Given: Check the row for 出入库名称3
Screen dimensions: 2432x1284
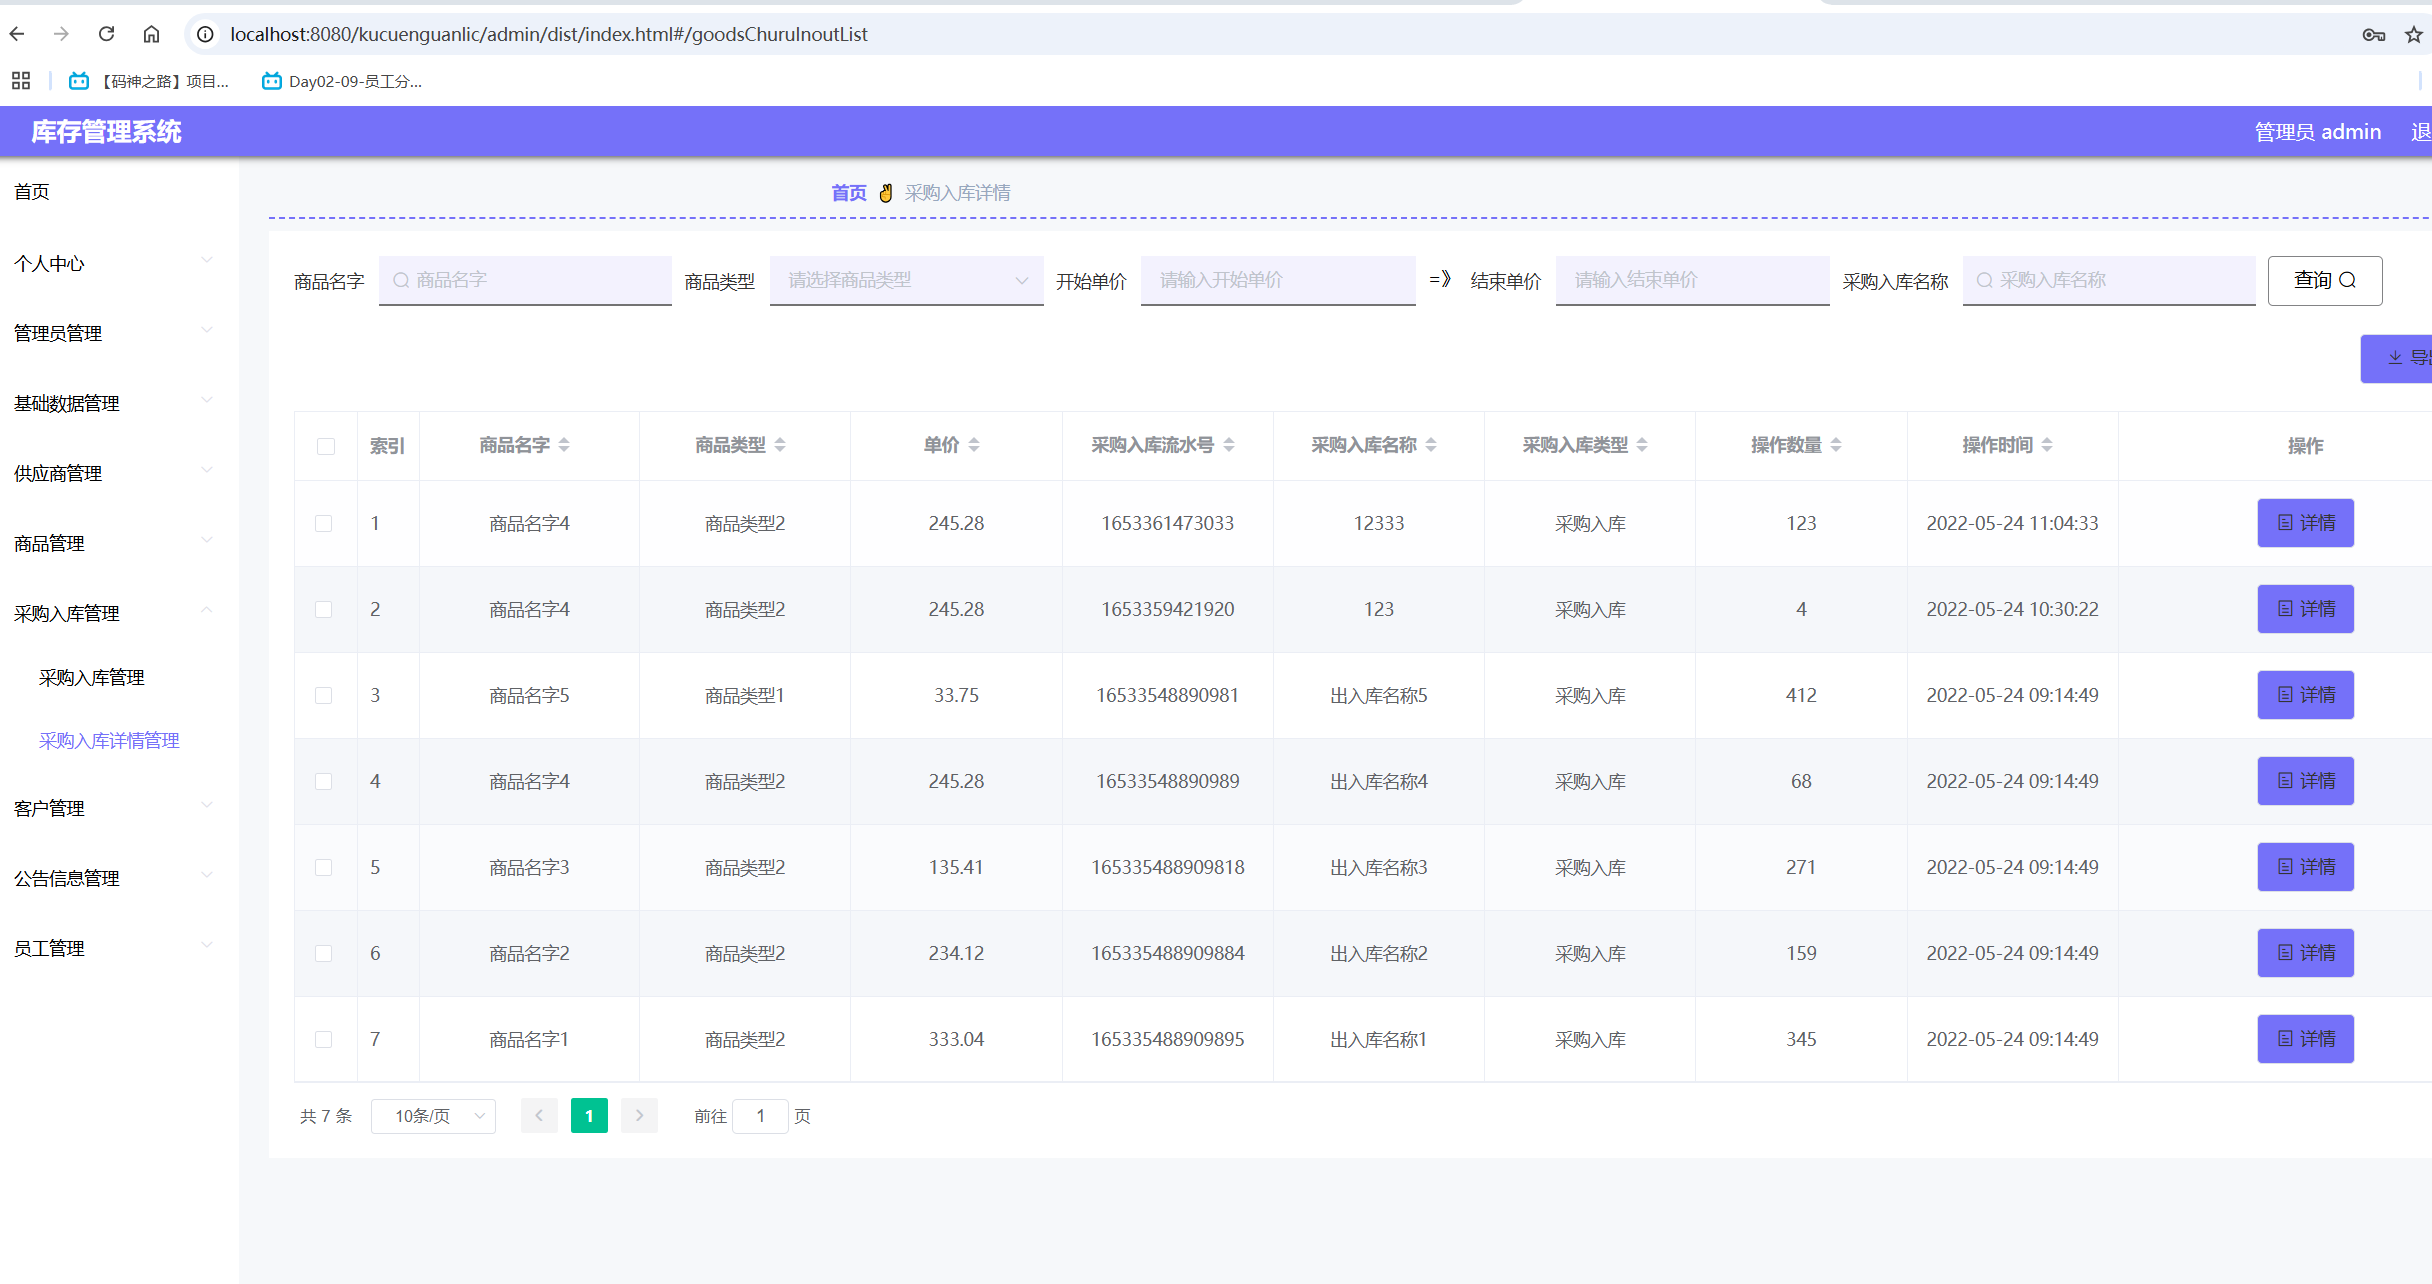Looking at the screenshot, I should (323, 867).
